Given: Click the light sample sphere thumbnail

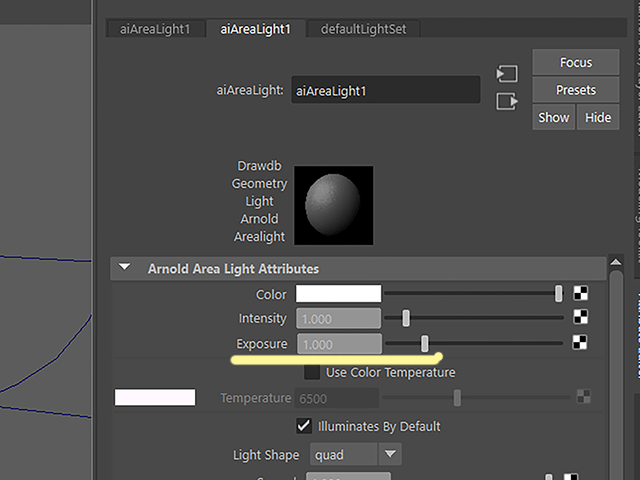Looking at the screenshot, I should tap(333, 205).
